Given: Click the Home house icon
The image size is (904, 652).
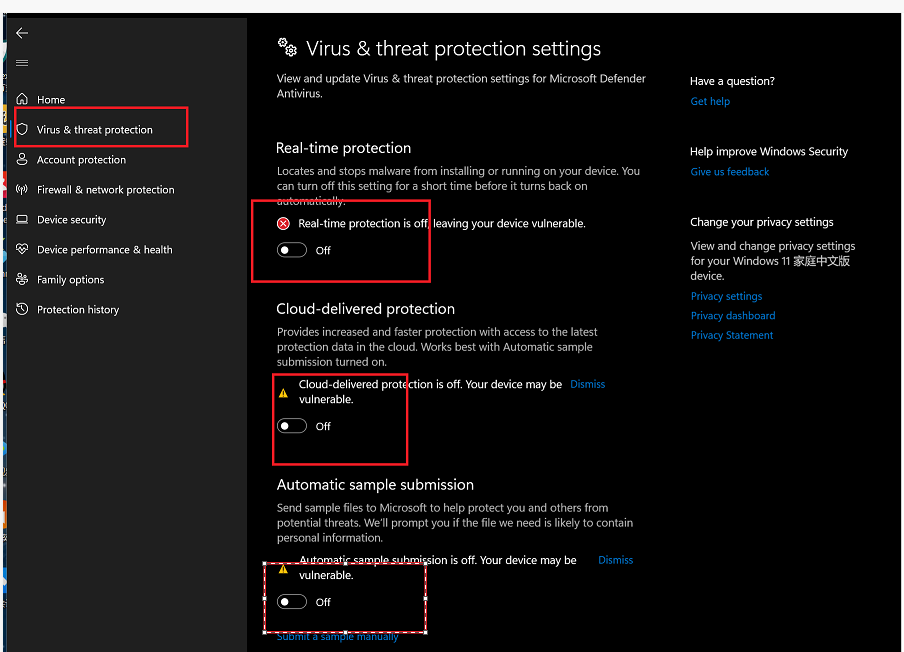Looking at the screenshot, I should coord(23,99).
